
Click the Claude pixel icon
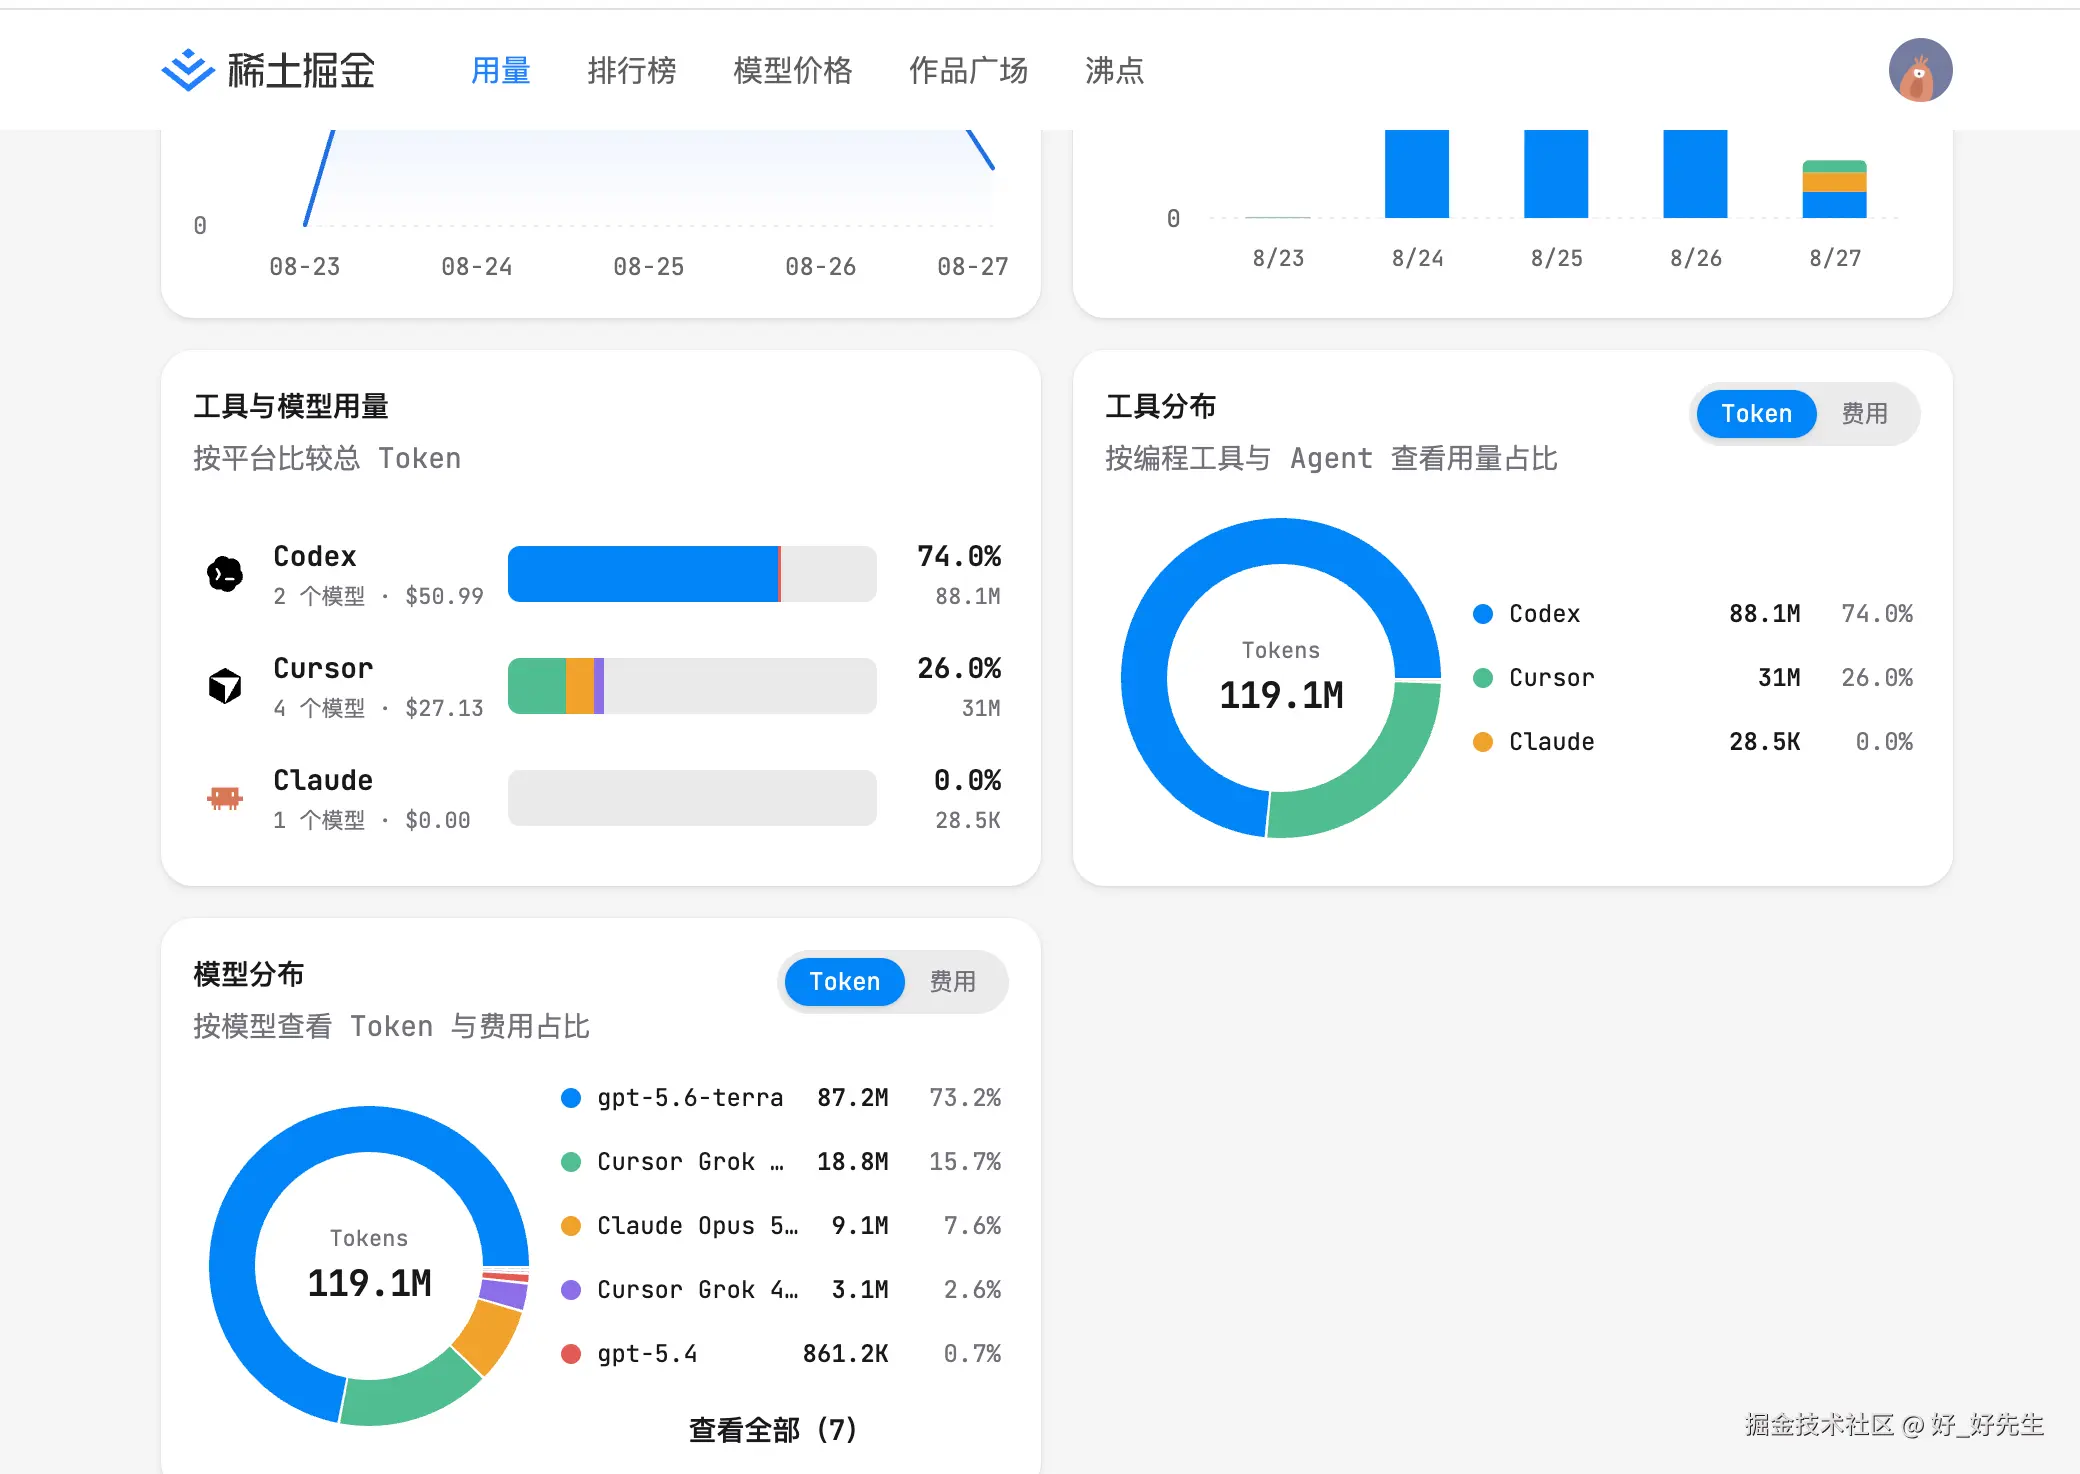(x=225, y=798)
